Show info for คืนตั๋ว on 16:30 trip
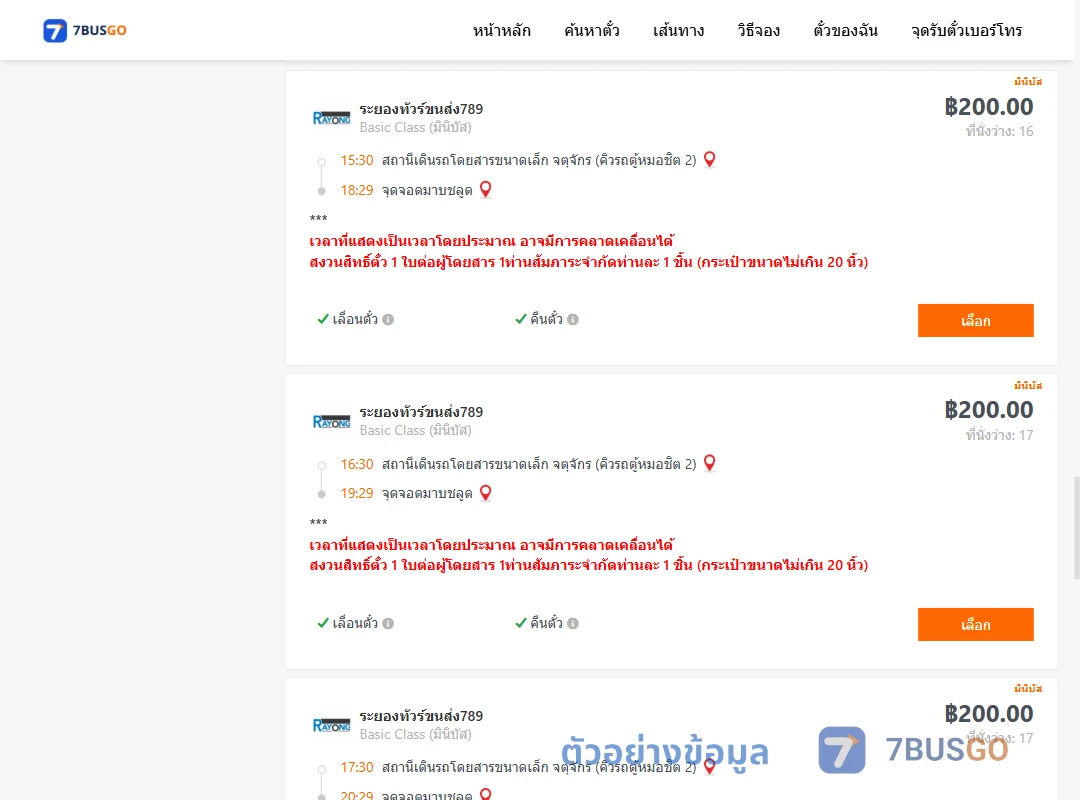This screenshot has width=1080, height=800. pyautogui.click(x=573, y=624)
